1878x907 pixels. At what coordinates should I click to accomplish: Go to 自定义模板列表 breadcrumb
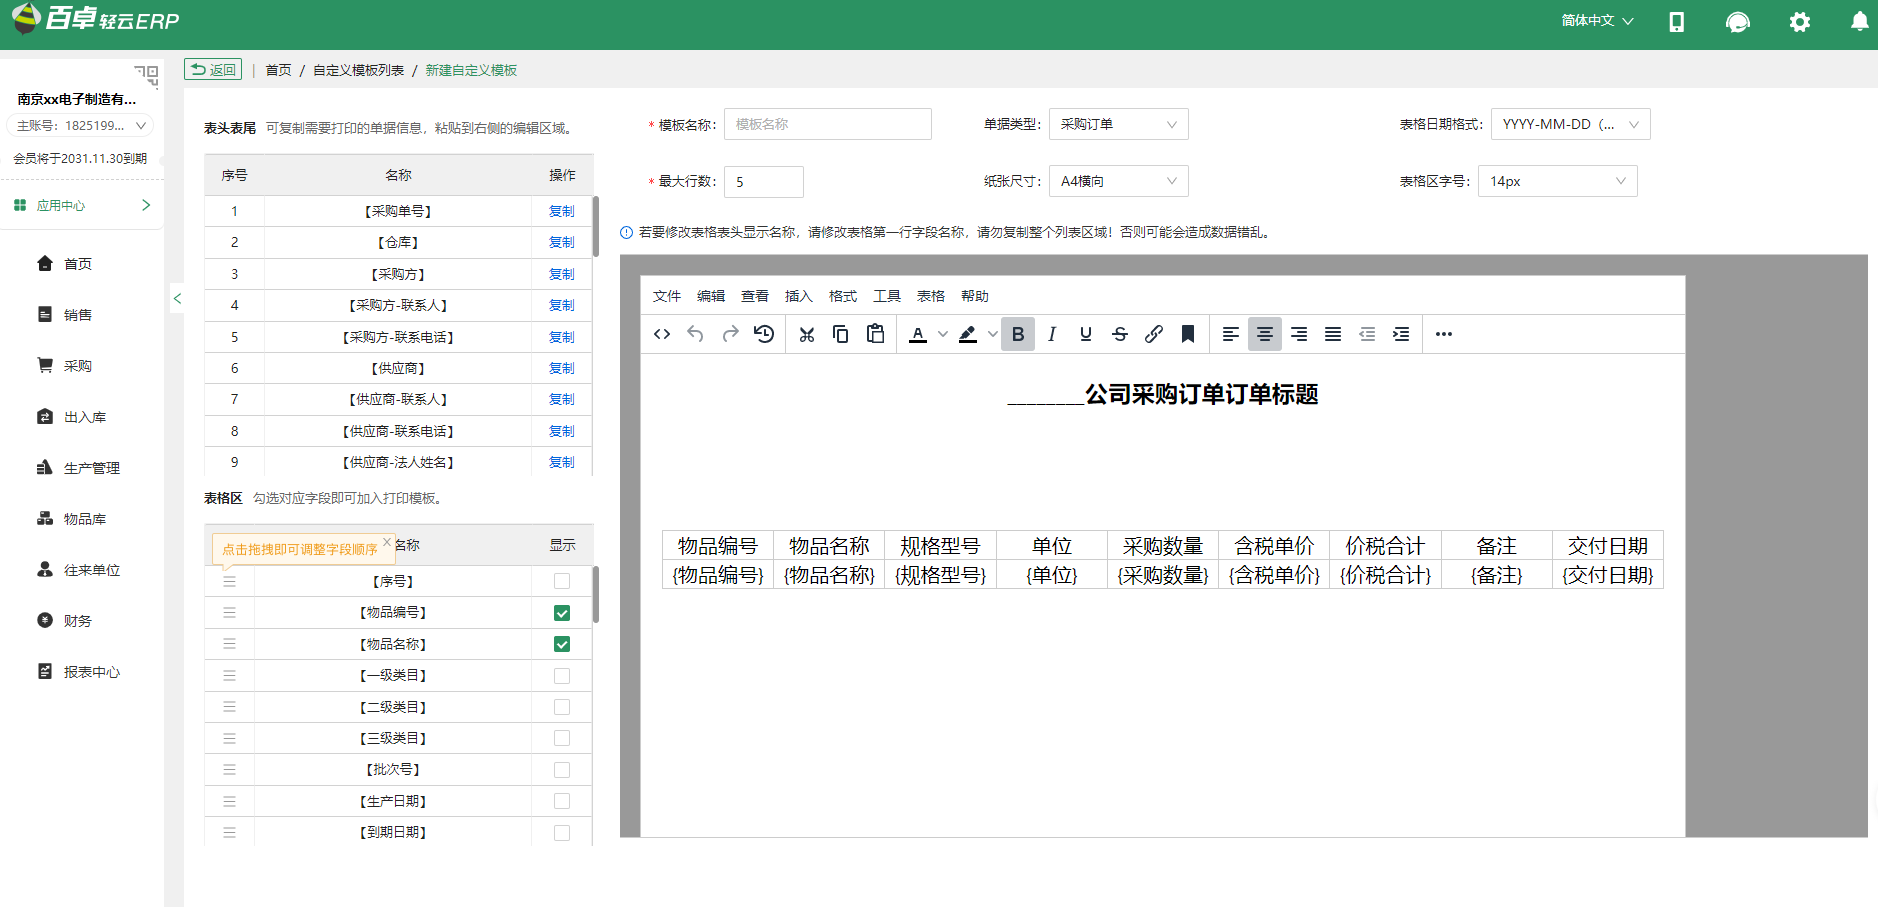click(358, 70)
